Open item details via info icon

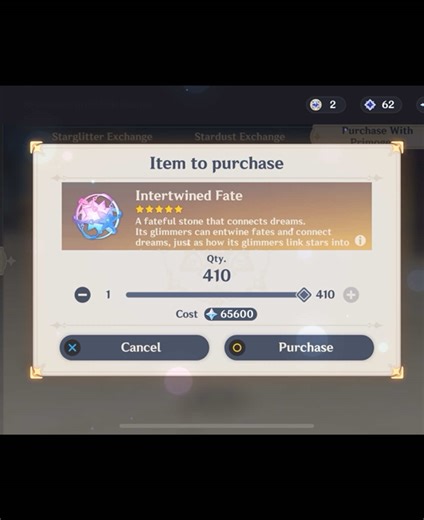tap(360, 240)
